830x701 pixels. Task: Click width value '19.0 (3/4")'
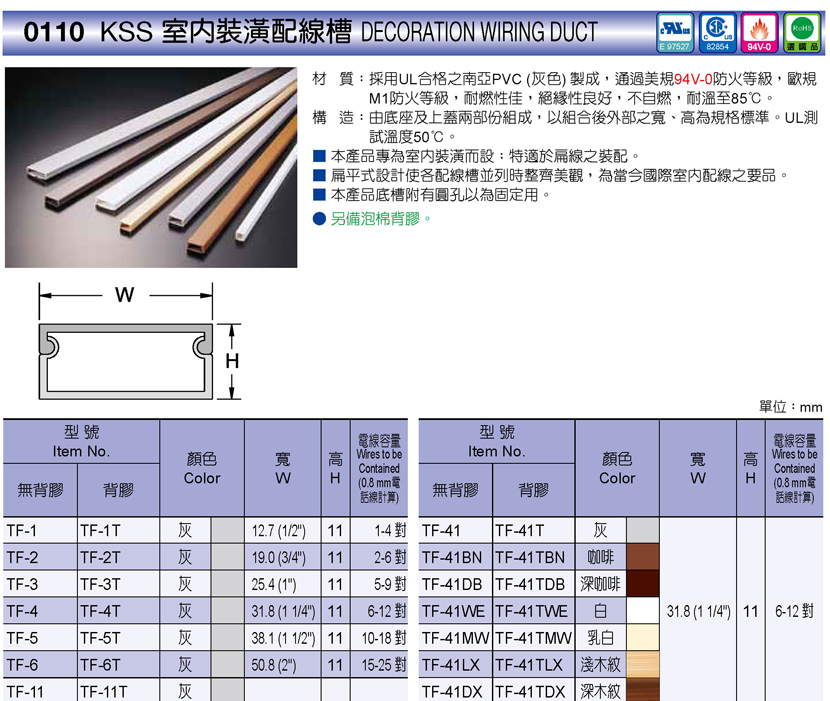(278, 557)
